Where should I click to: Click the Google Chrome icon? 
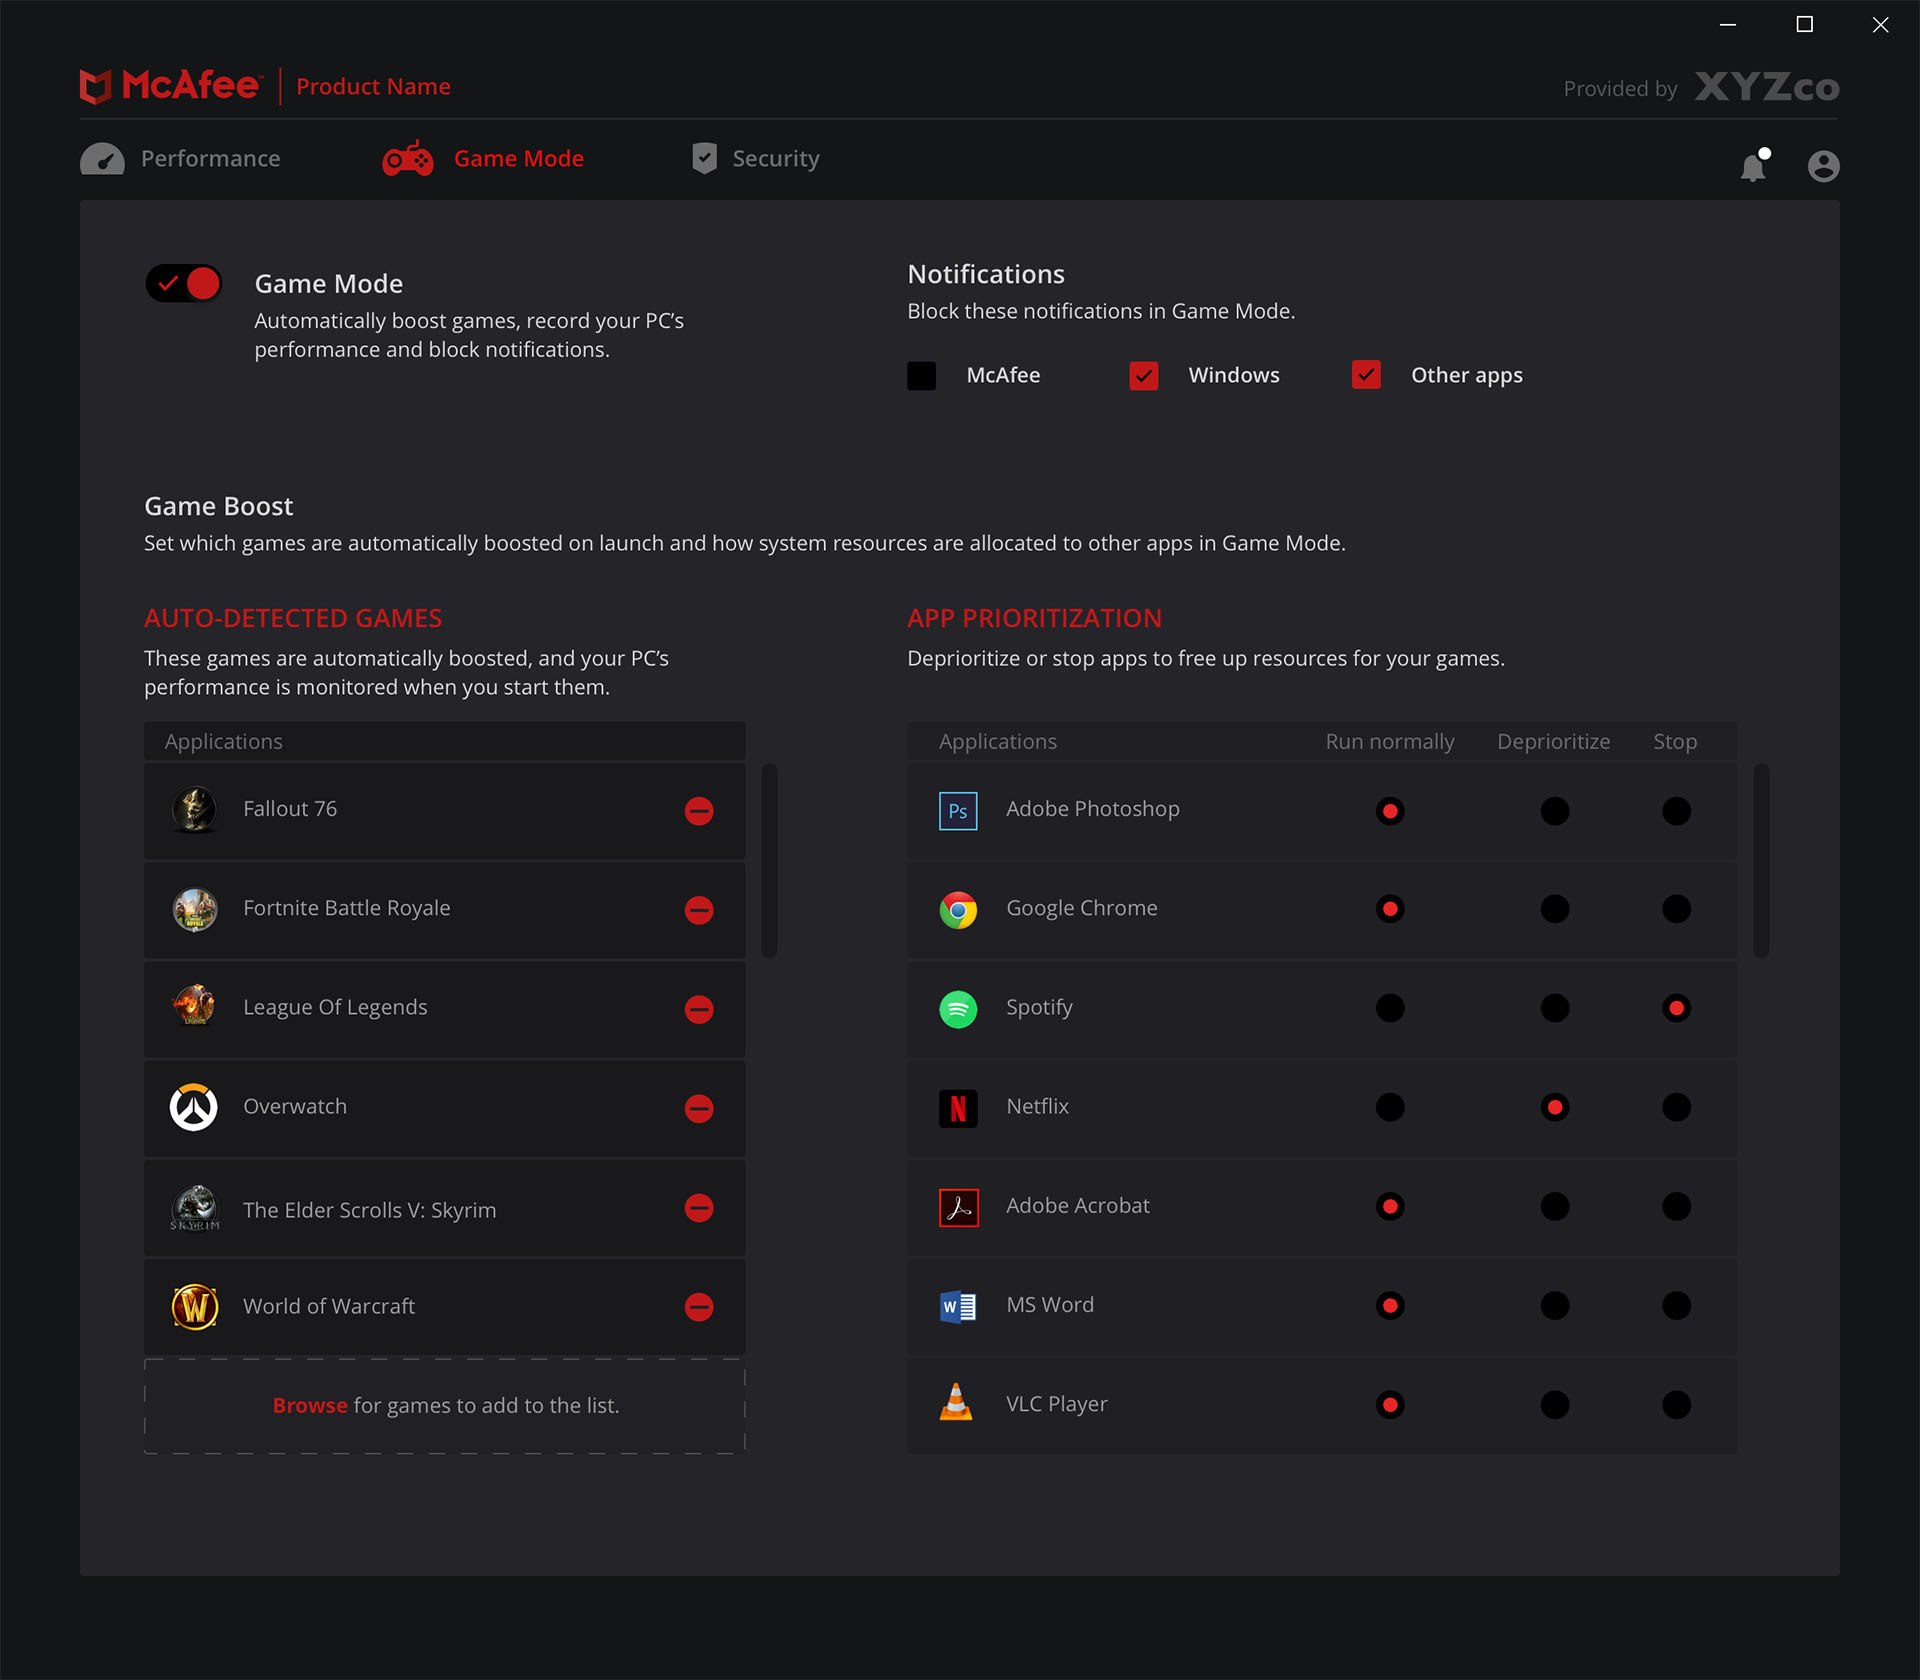pyautogui.click(x=958, y=910)
